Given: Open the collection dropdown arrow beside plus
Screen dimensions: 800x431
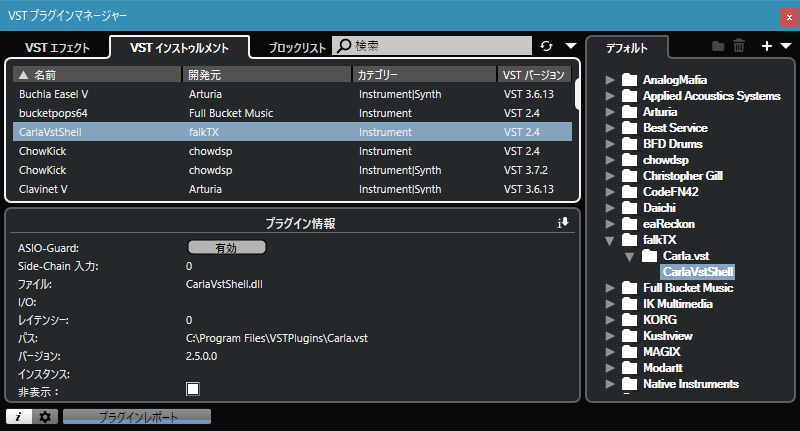Looking at the screenshot, I should pos(786,46).
